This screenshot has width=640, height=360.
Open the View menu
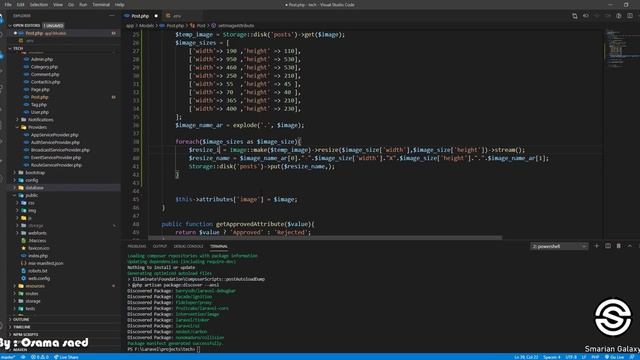click(x=58, y=4)
